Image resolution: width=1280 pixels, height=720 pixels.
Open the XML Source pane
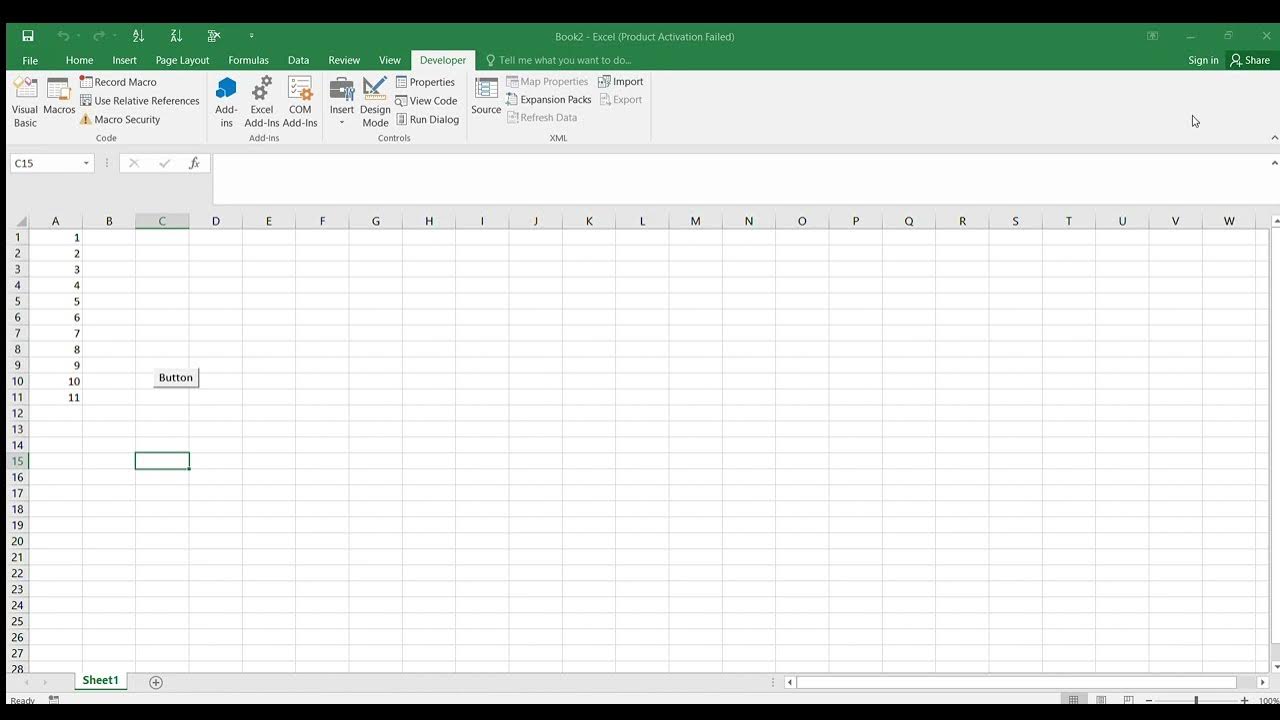(486, 97)
